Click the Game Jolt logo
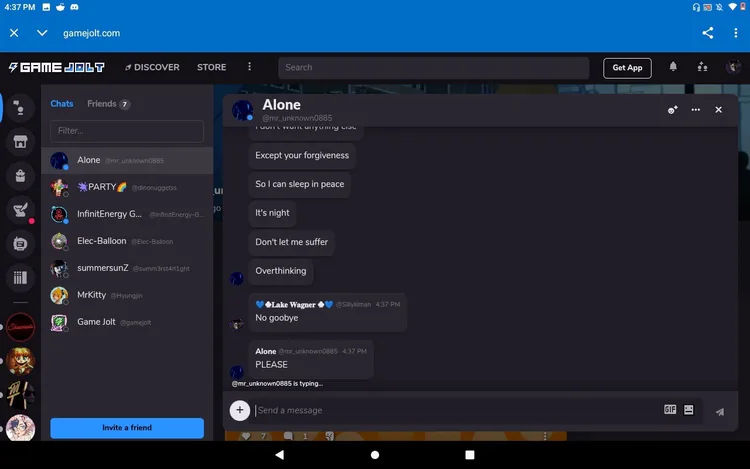The height and width of the screenshot is (469, 750). (56, 67)
